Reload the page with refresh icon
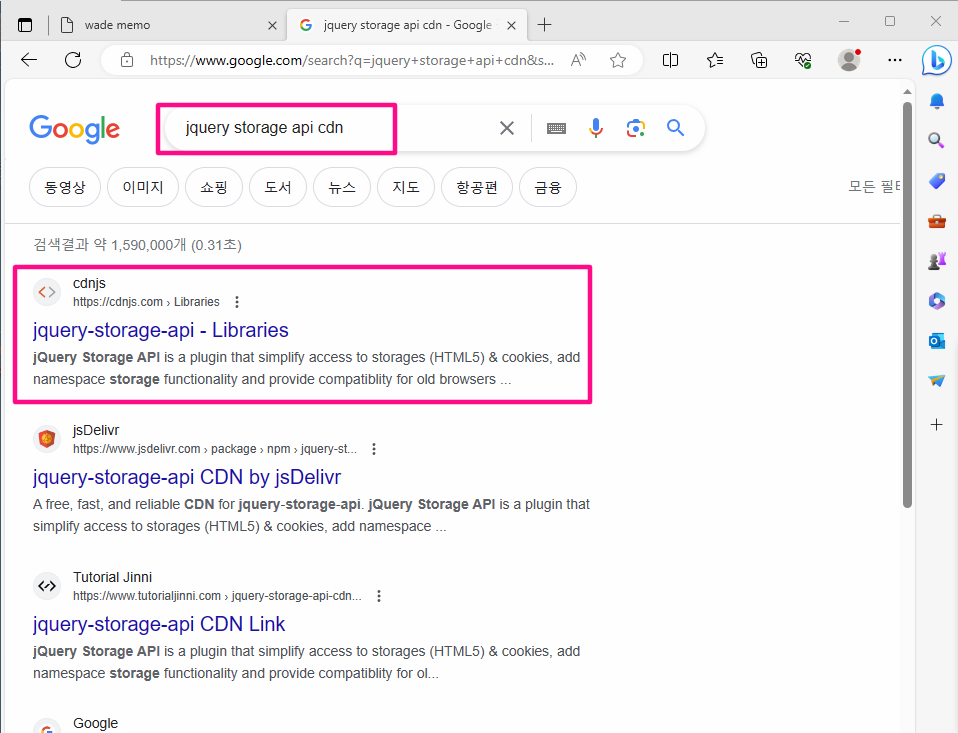 (73, 60)
